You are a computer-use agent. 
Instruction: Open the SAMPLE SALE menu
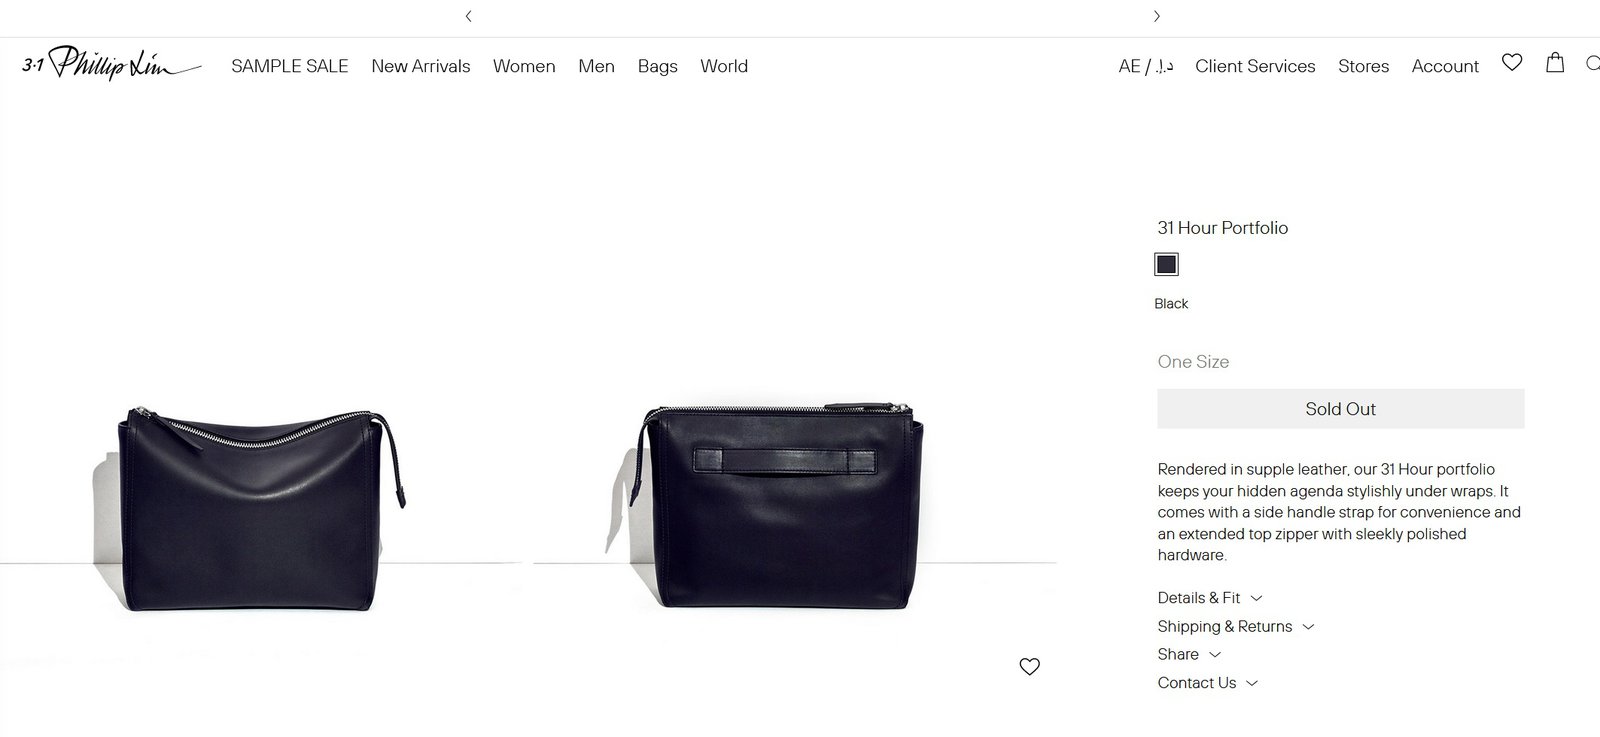[290, 66]
